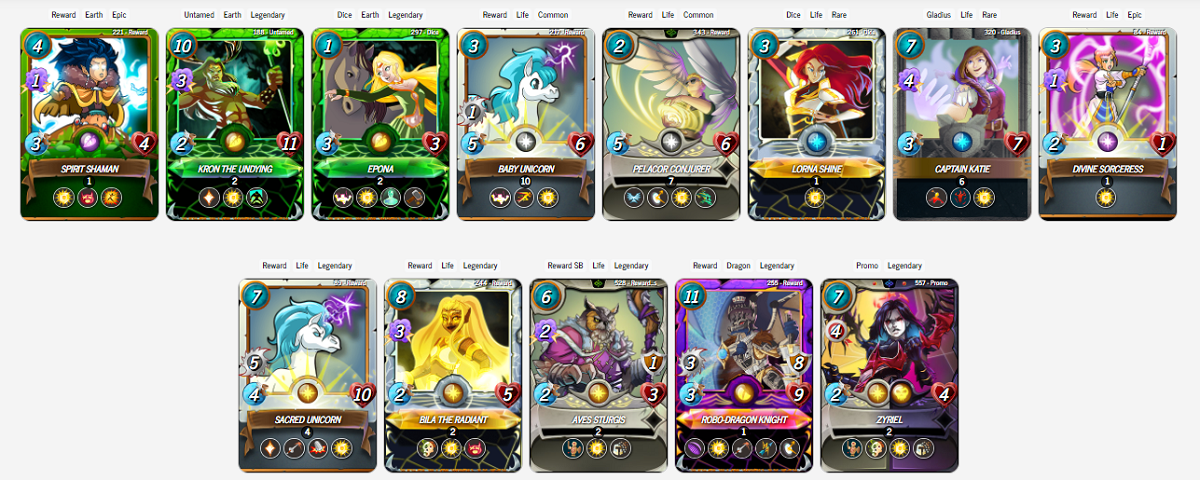Select the Gladius tag above Captain Katie

(x=909, y=15)
